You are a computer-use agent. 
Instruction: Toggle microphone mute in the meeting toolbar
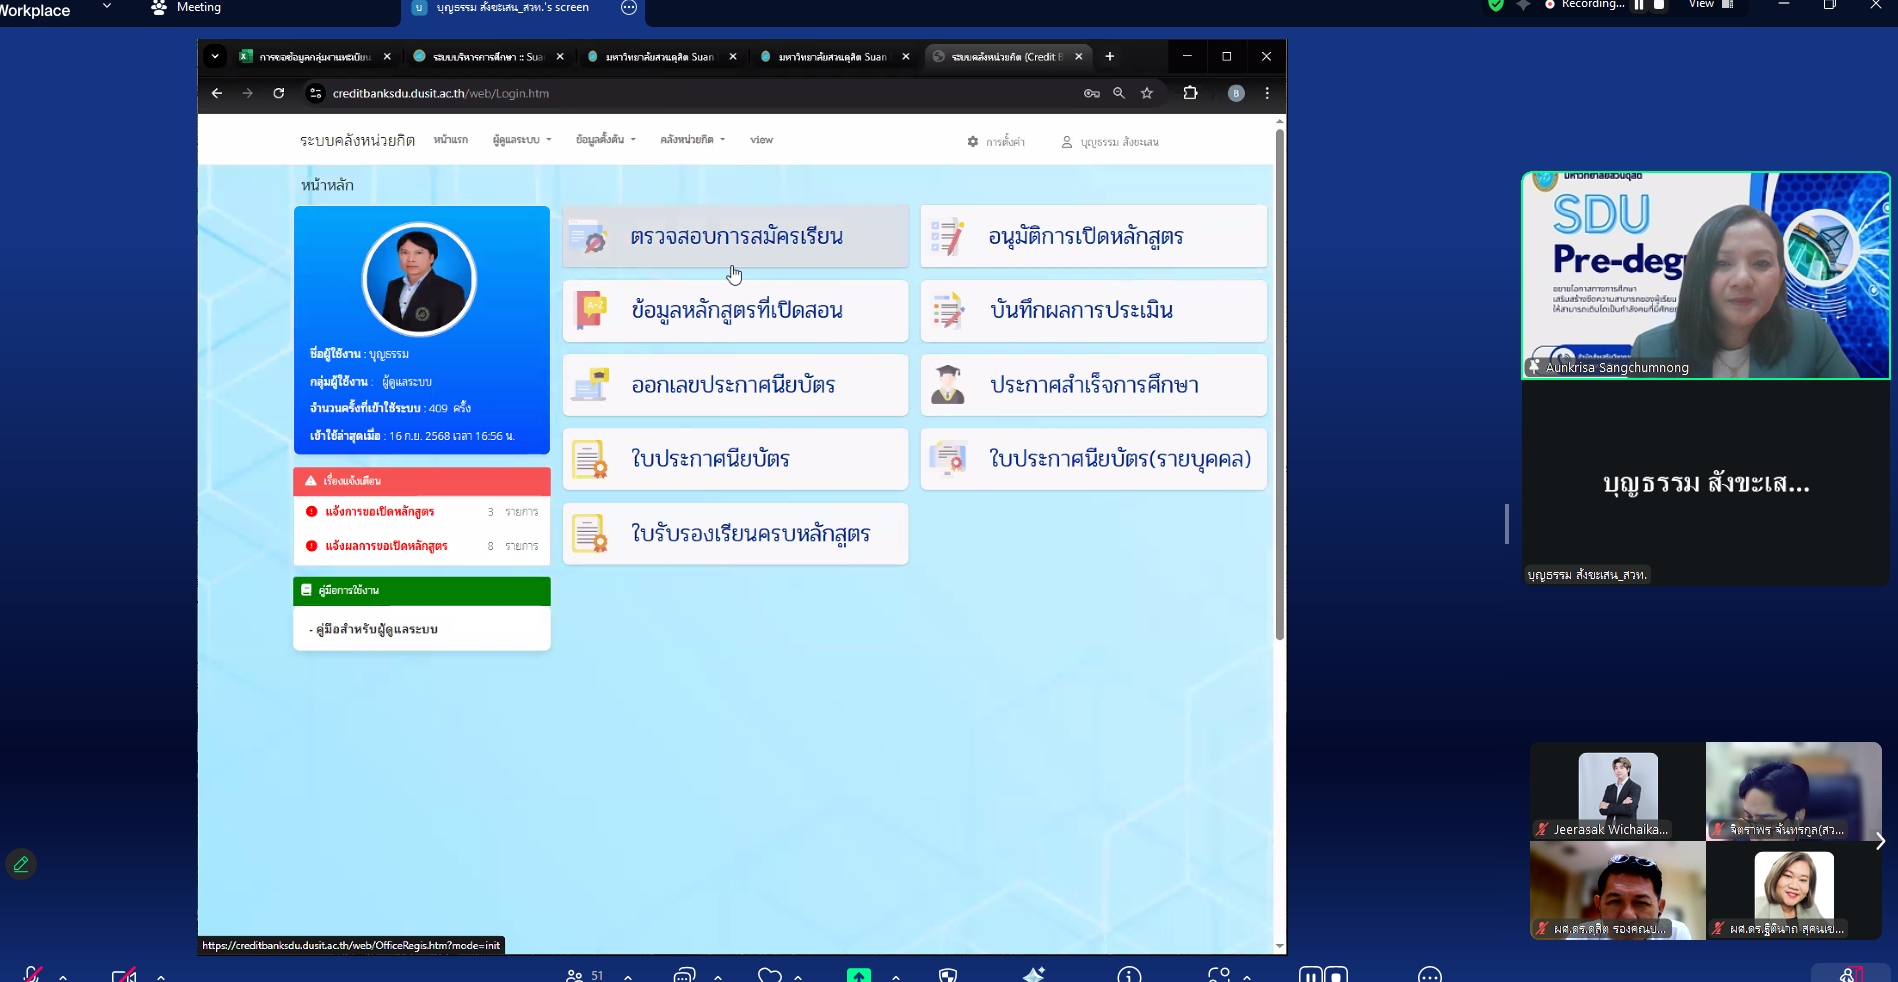[32, 974]
